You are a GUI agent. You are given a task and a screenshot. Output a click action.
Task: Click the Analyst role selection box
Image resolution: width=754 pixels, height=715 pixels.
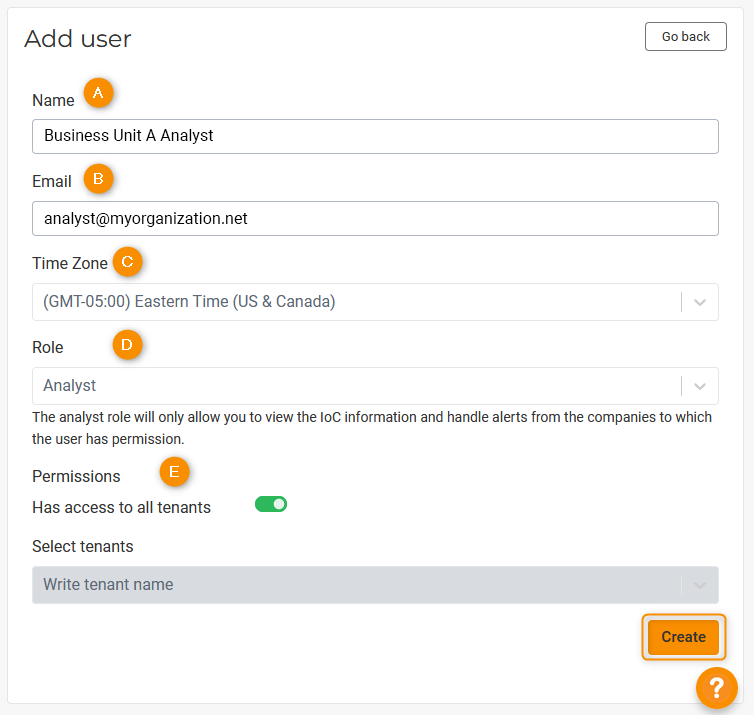tap(355, 386)
